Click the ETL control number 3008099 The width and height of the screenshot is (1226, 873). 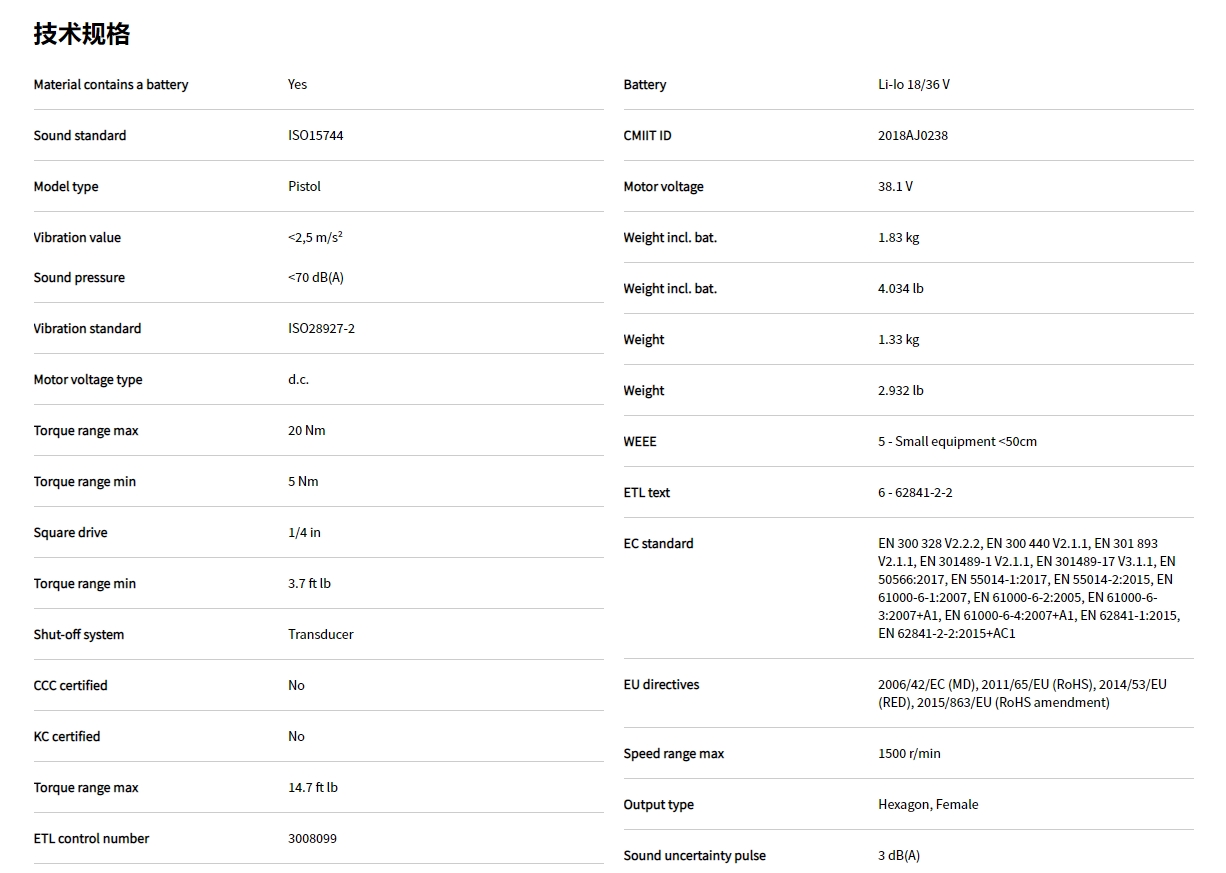(312, 839)
